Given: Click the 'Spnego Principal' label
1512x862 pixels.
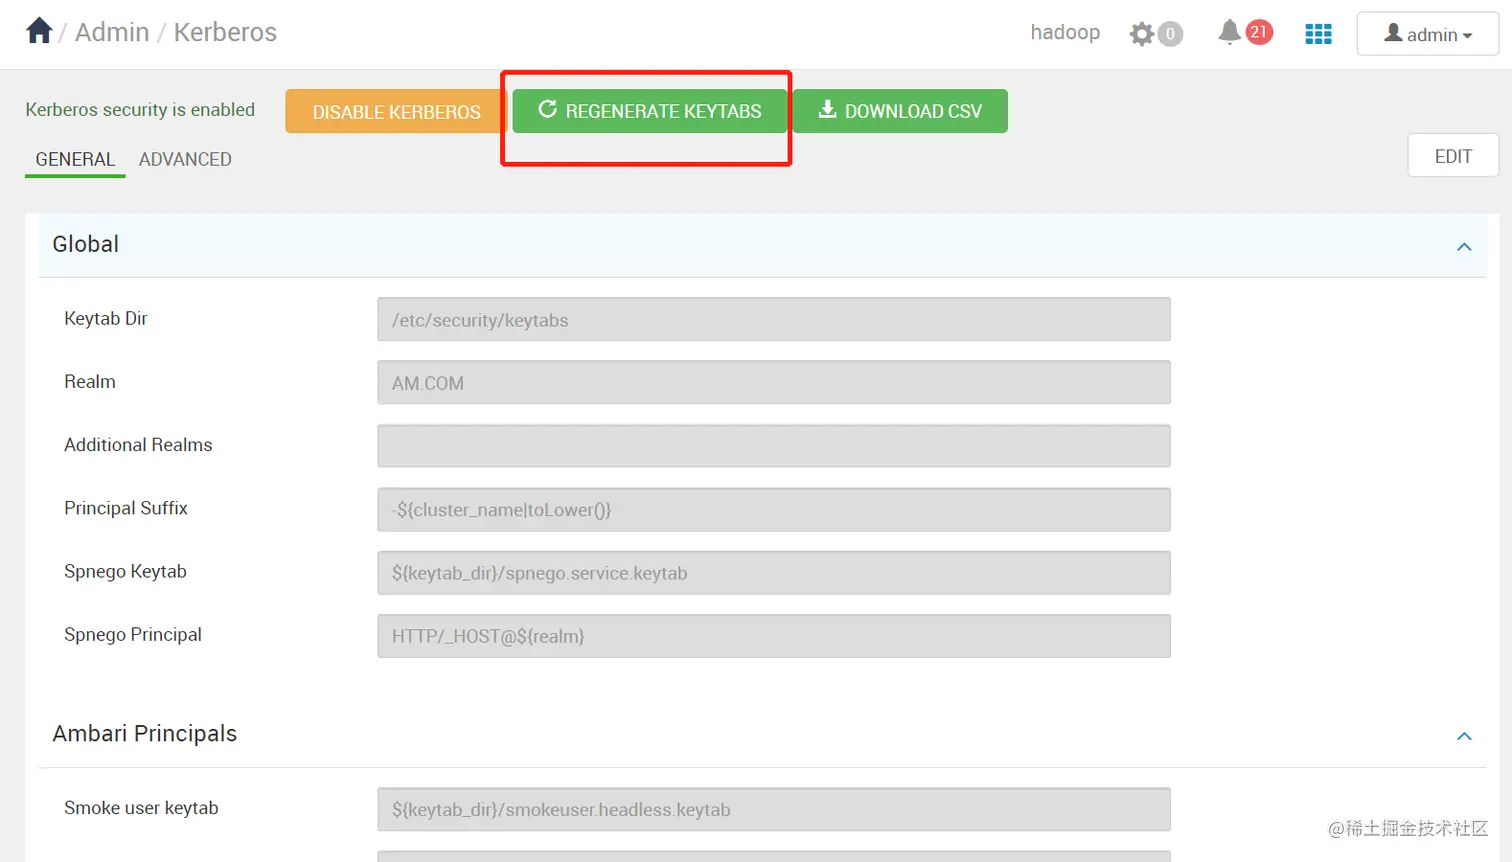Looking at the screenshot, I should click(133, 634).
